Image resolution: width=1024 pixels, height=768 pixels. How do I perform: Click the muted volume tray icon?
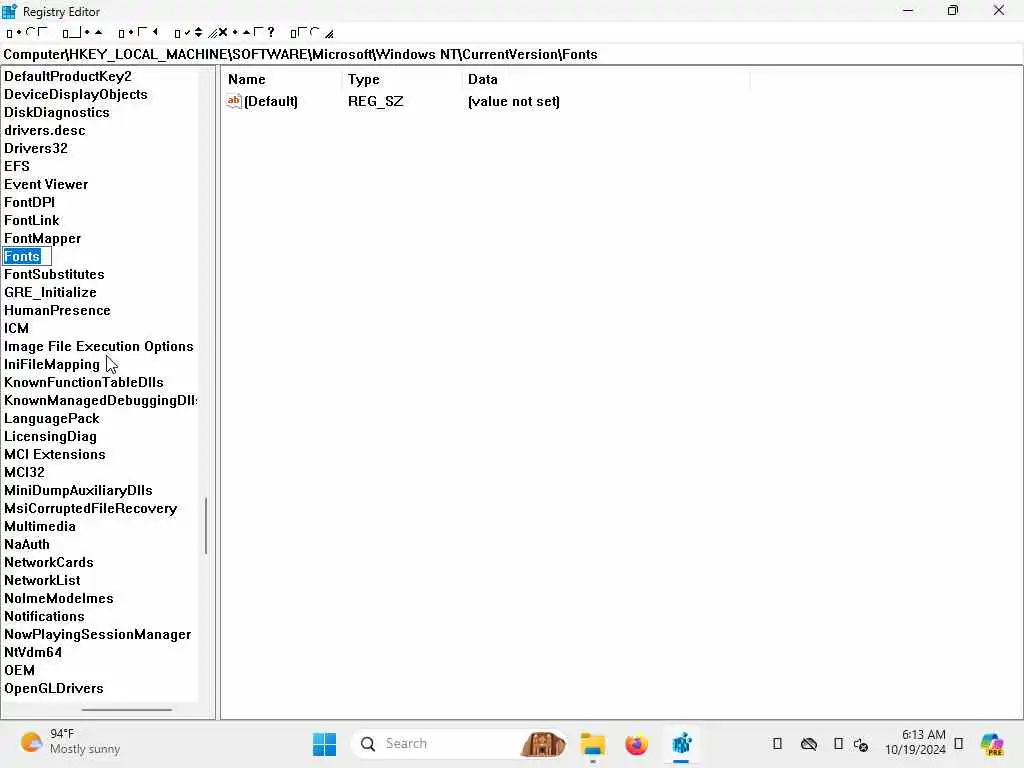point(861,744)
